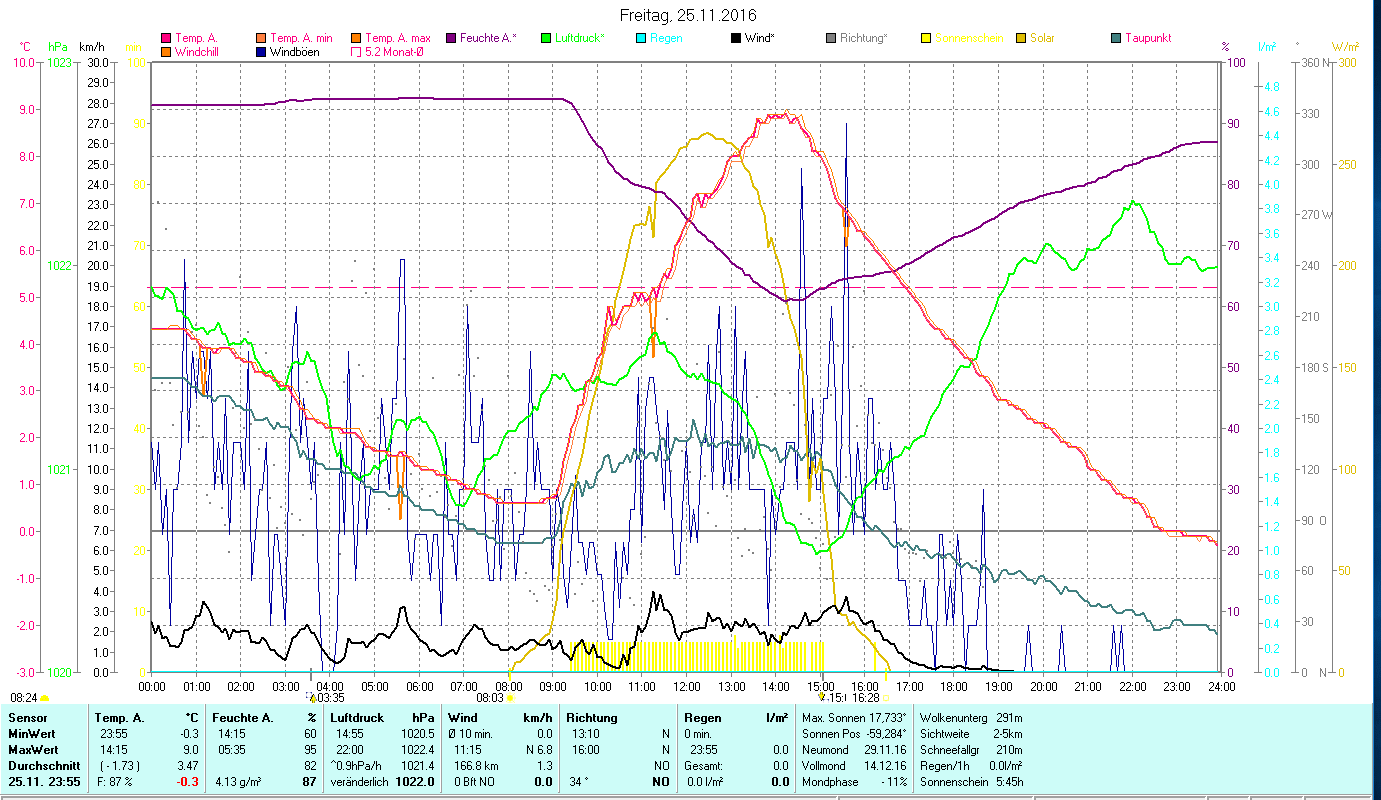Click the sunset sun icon at 16:28
The image size is (1381, 800).
click(x=886, y=698)
